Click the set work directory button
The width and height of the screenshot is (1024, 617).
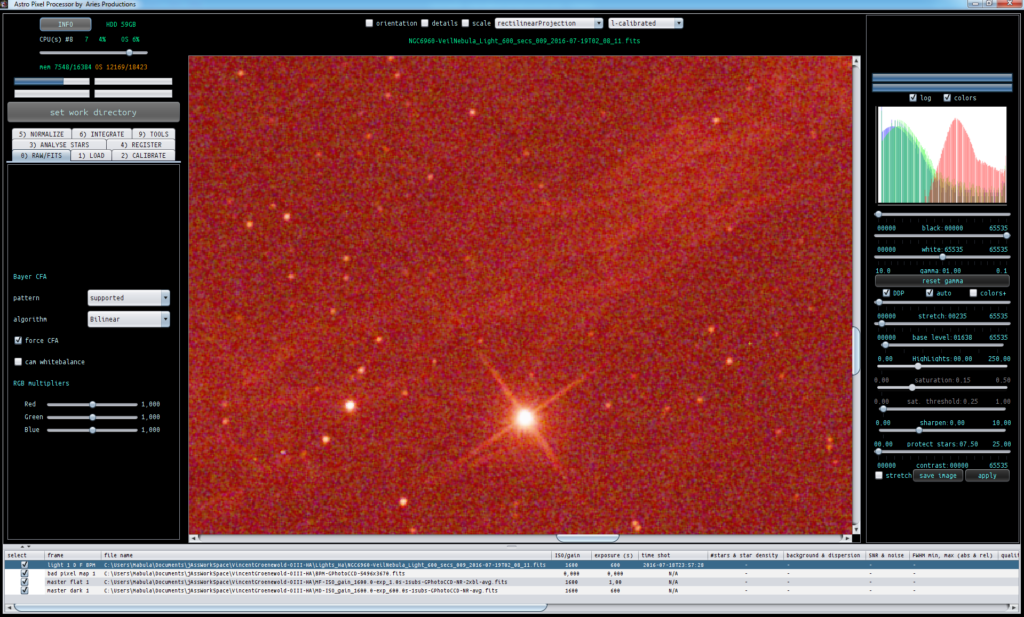click(93, 112)
